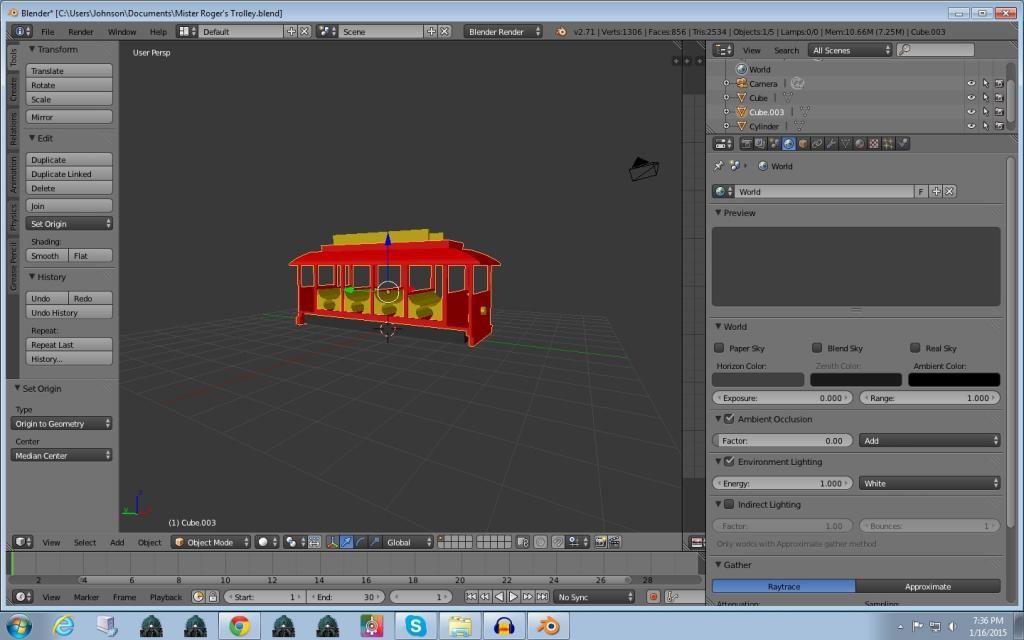Open the Origin to Geometry type dropdown

coord(61,424)
